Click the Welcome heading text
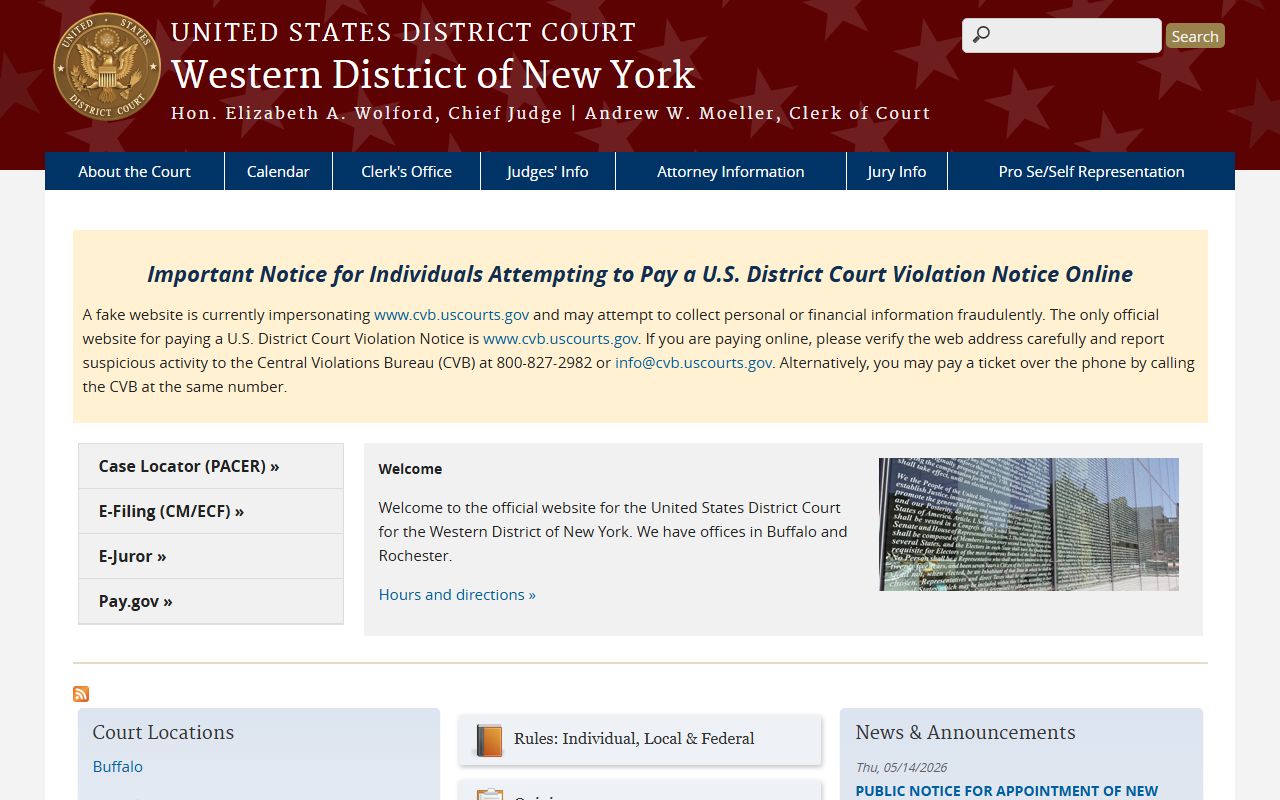This screenshot has width=1280, height=800. click(x=410, y=468)
